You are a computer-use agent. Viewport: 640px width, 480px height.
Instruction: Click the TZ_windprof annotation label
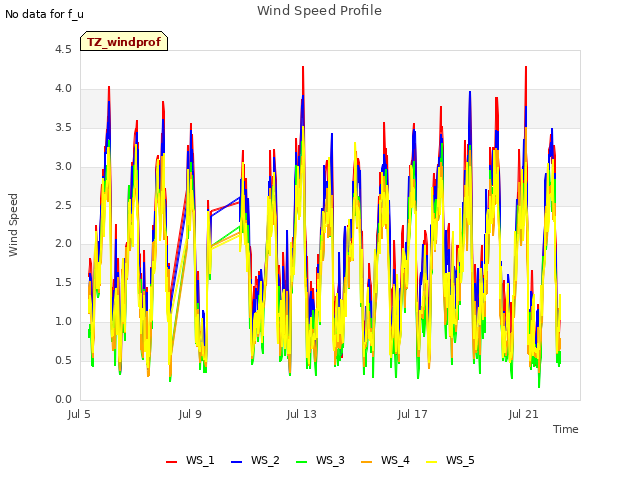pyautogui.click(x=124, y=42)
